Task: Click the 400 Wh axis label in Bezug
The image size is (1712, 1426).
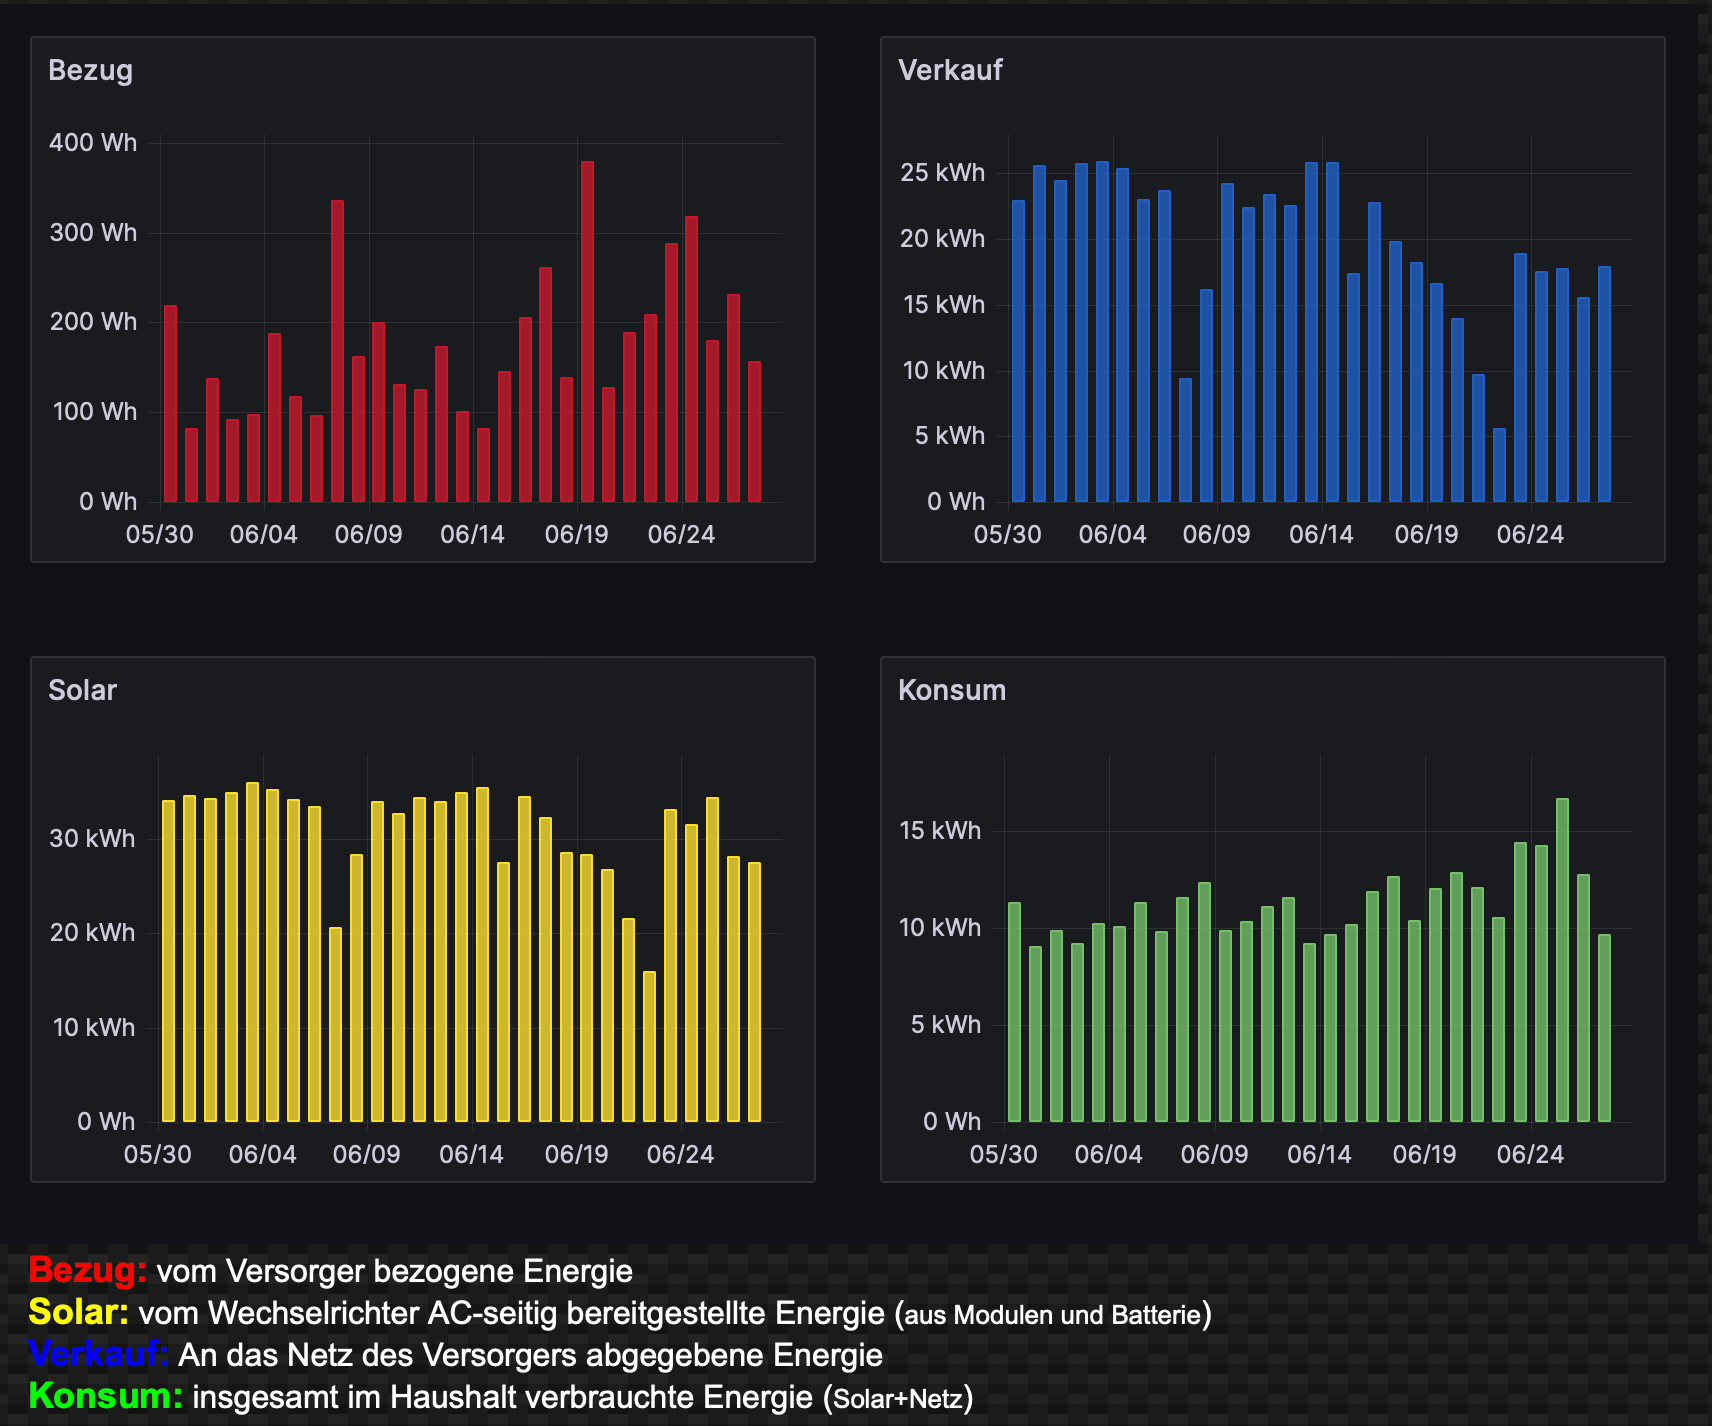Action: pyautogui.click(x=93, y=143)
